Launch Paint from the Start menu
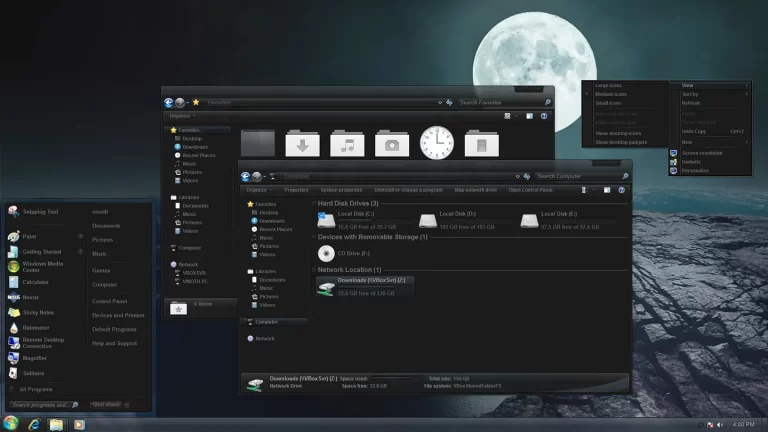 coord(28,236)
